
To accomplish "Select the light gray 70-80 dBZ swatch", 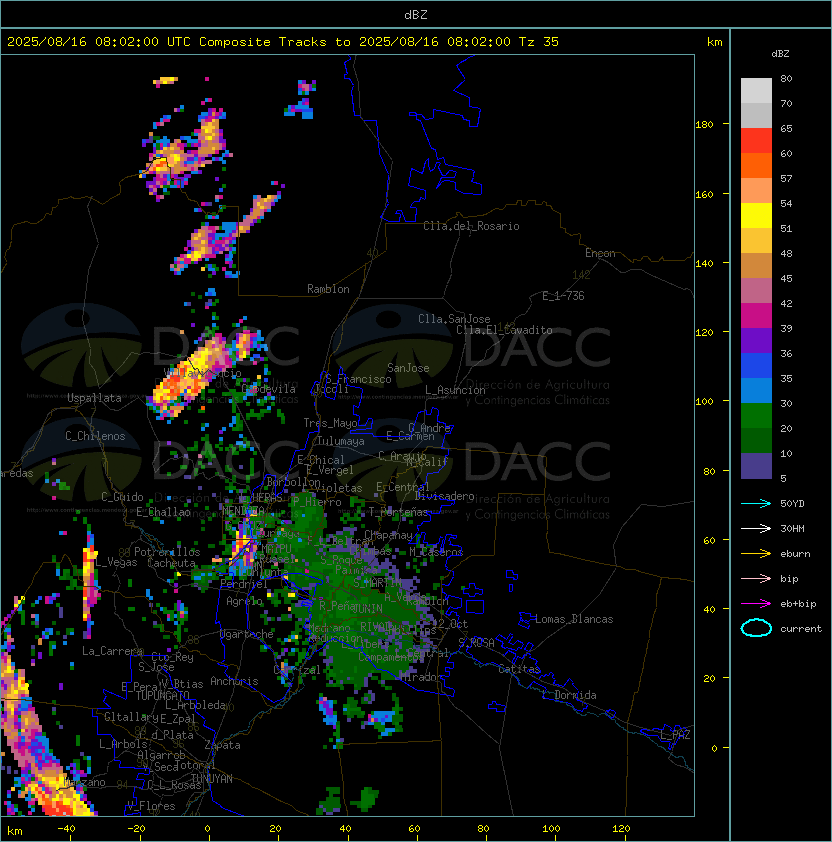I will pos(756,91).
